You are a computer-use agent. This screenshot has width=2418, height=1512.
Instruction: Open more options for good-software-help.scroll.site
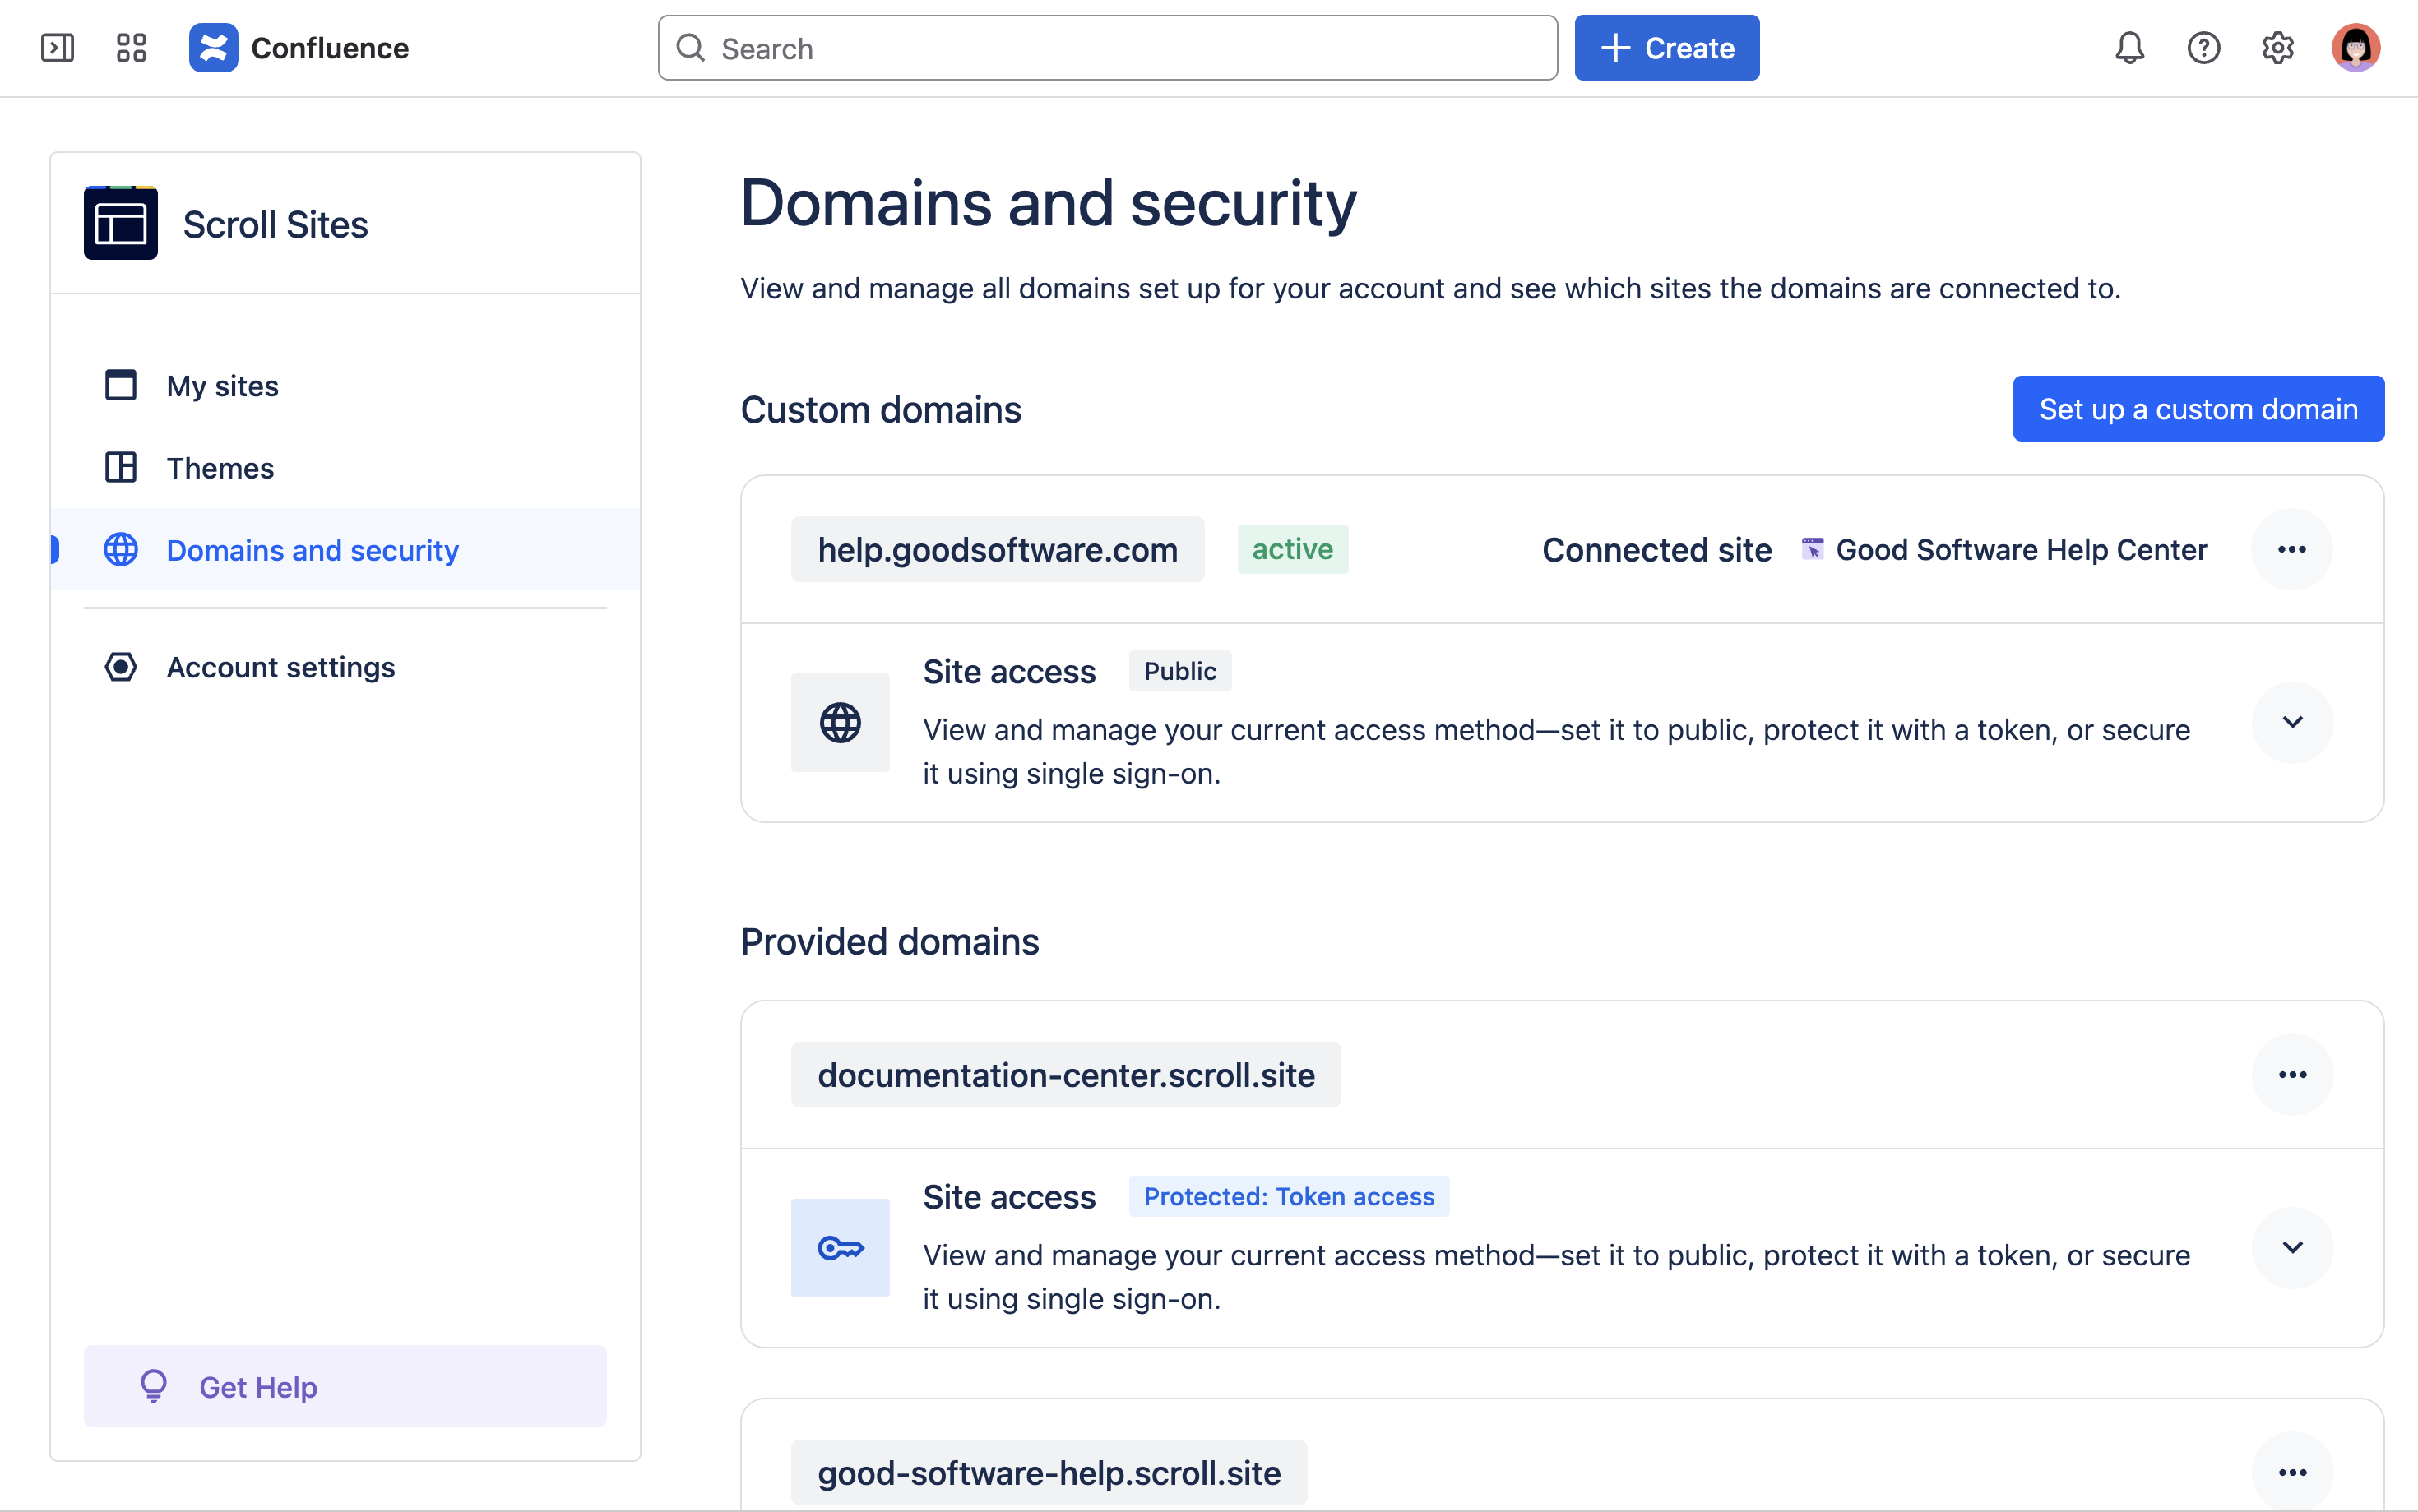pyautogui.click(x=2292, y=1472)
